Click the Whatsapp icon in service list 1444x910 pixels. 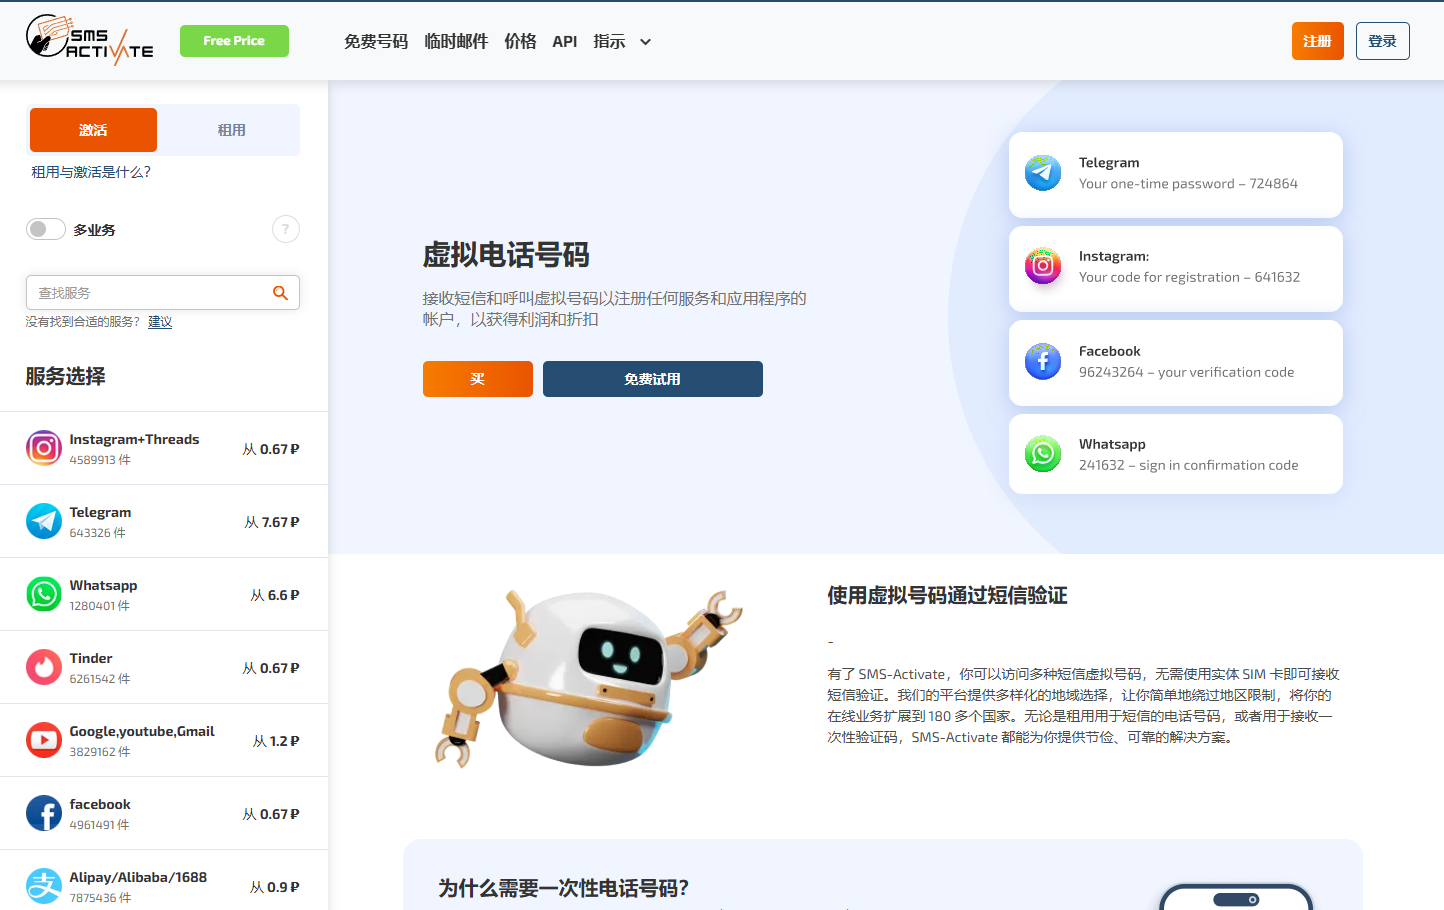click(44, 594)
